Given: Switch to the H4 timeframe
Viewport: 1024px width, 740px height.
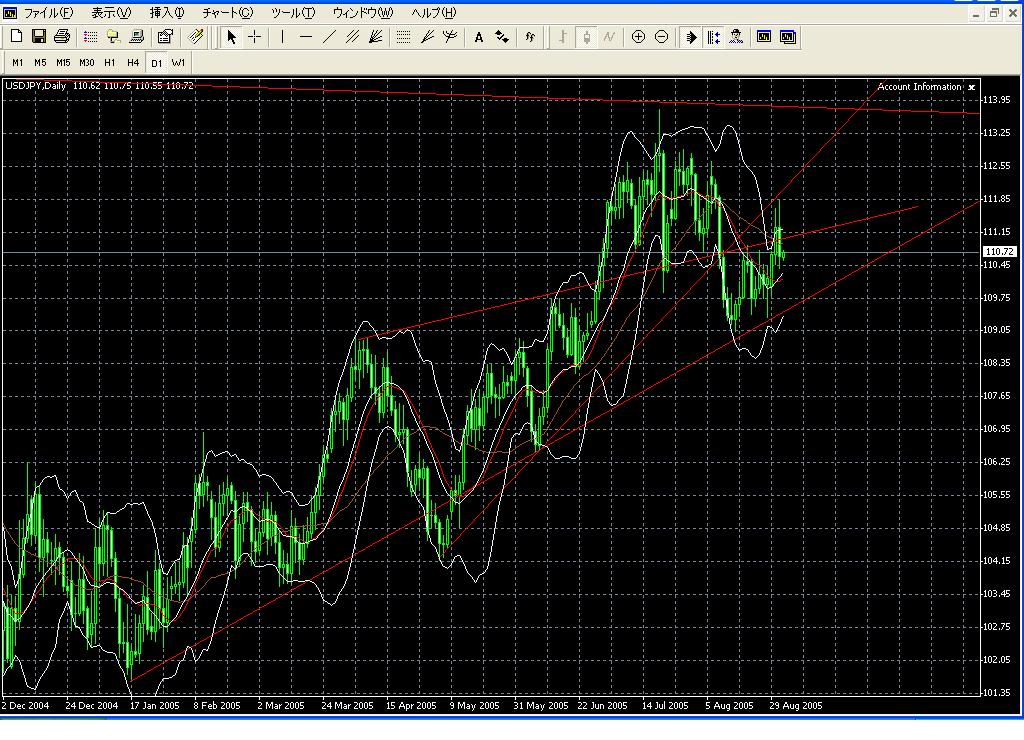Looking at the screenshot, I should (x=133, y=62).
